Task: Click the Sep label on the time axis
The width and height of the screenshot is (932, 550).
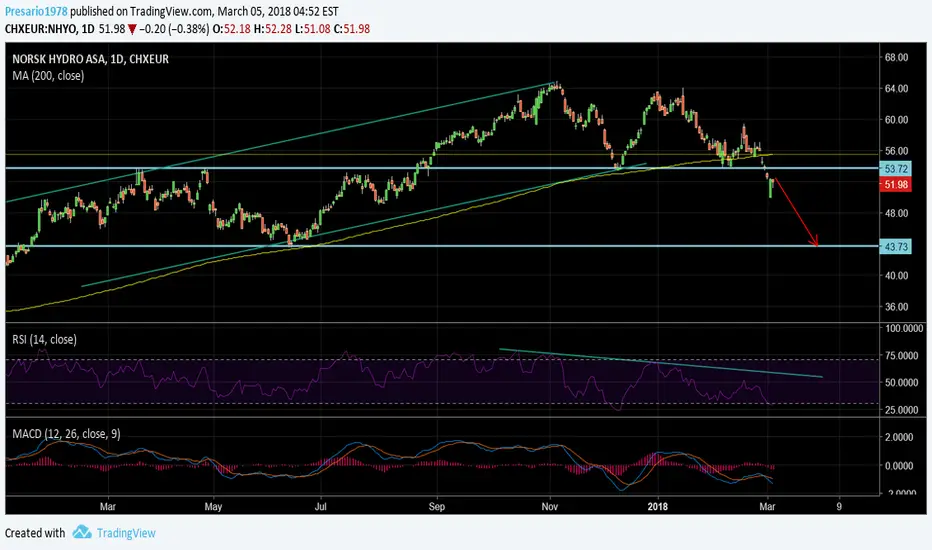Action: [437, 507]
